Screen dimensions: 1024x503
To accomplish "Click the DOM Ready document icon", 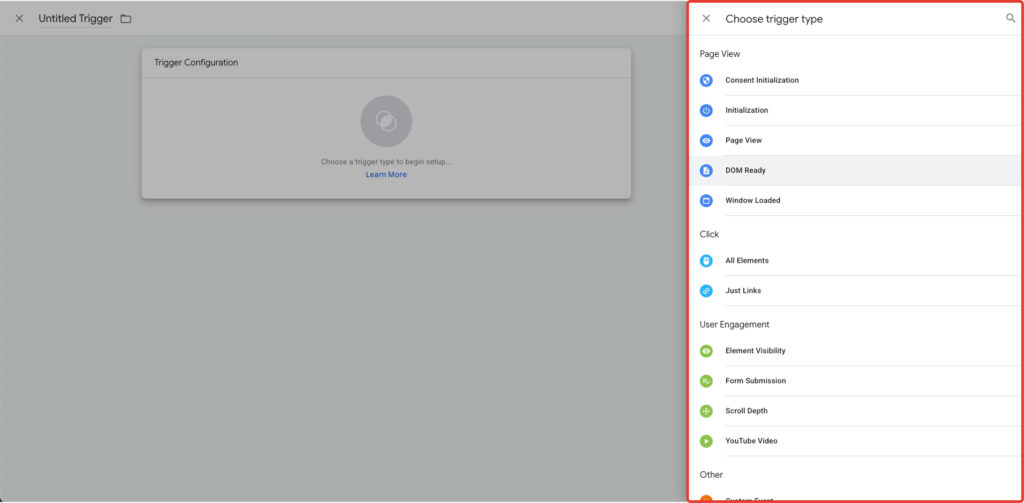I will pyautogui.click(x=706, y=170).
